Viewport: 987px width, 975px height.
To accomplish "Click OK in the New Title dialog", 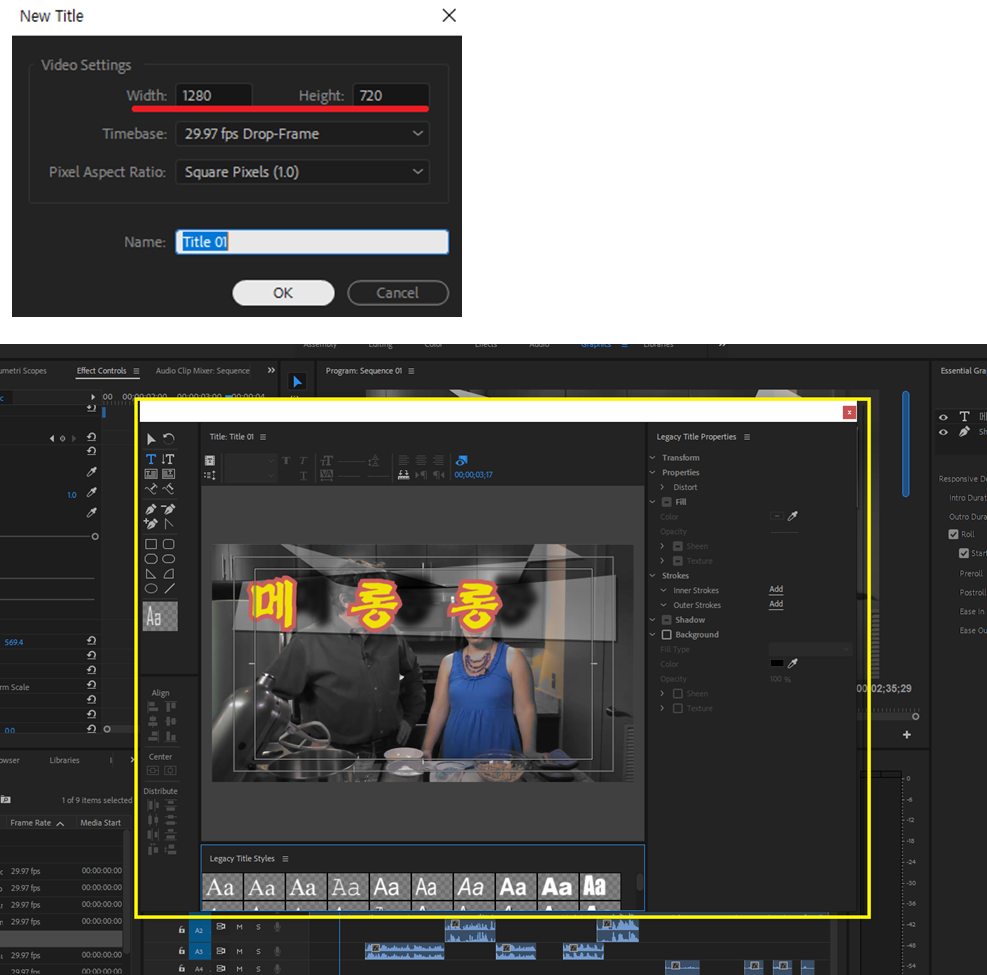I will click(283, 293).
